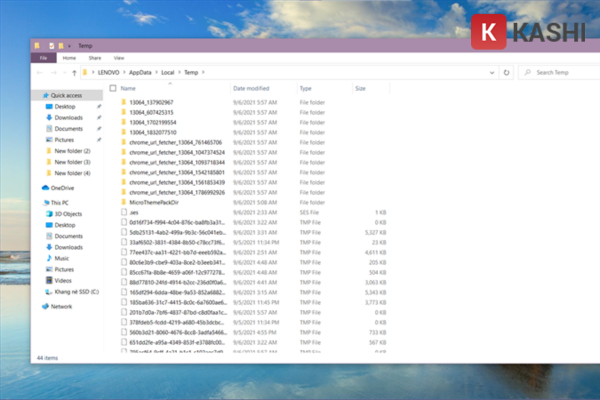Switch to the Home ribbon tab

click(69, 58)
